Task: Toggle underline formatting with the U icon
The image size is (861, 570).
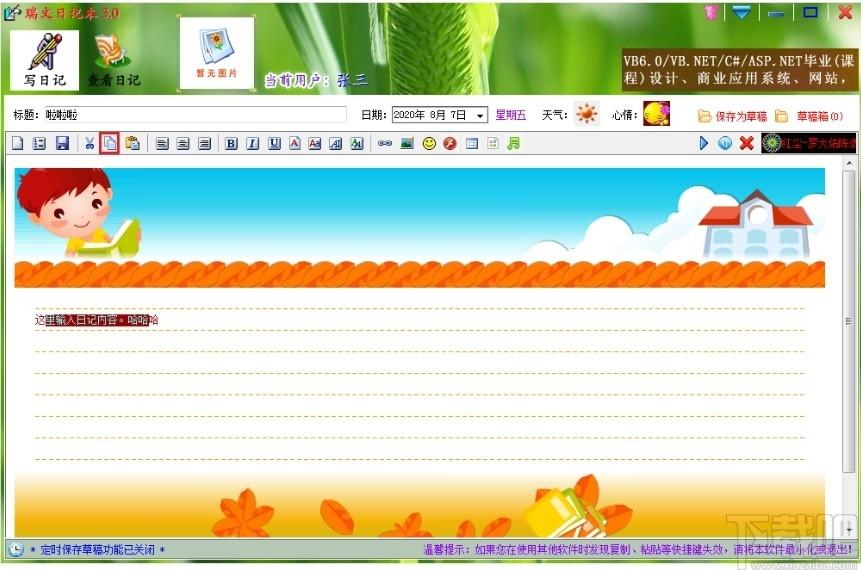Action: pyautogui.click(x=274, y=143)
